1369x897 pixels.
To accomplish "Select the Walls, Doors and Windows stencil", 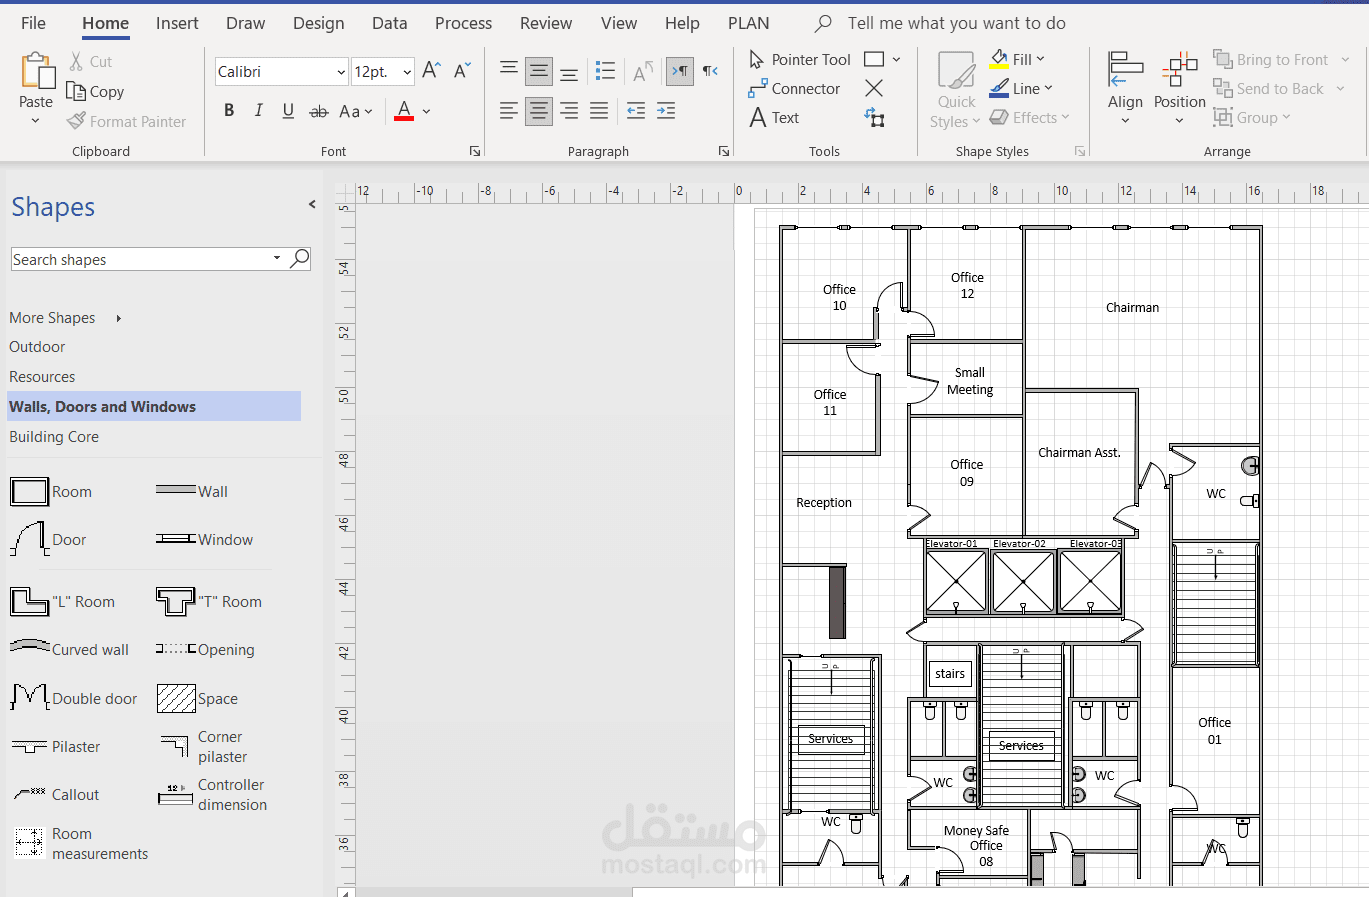I will point(154,406).
